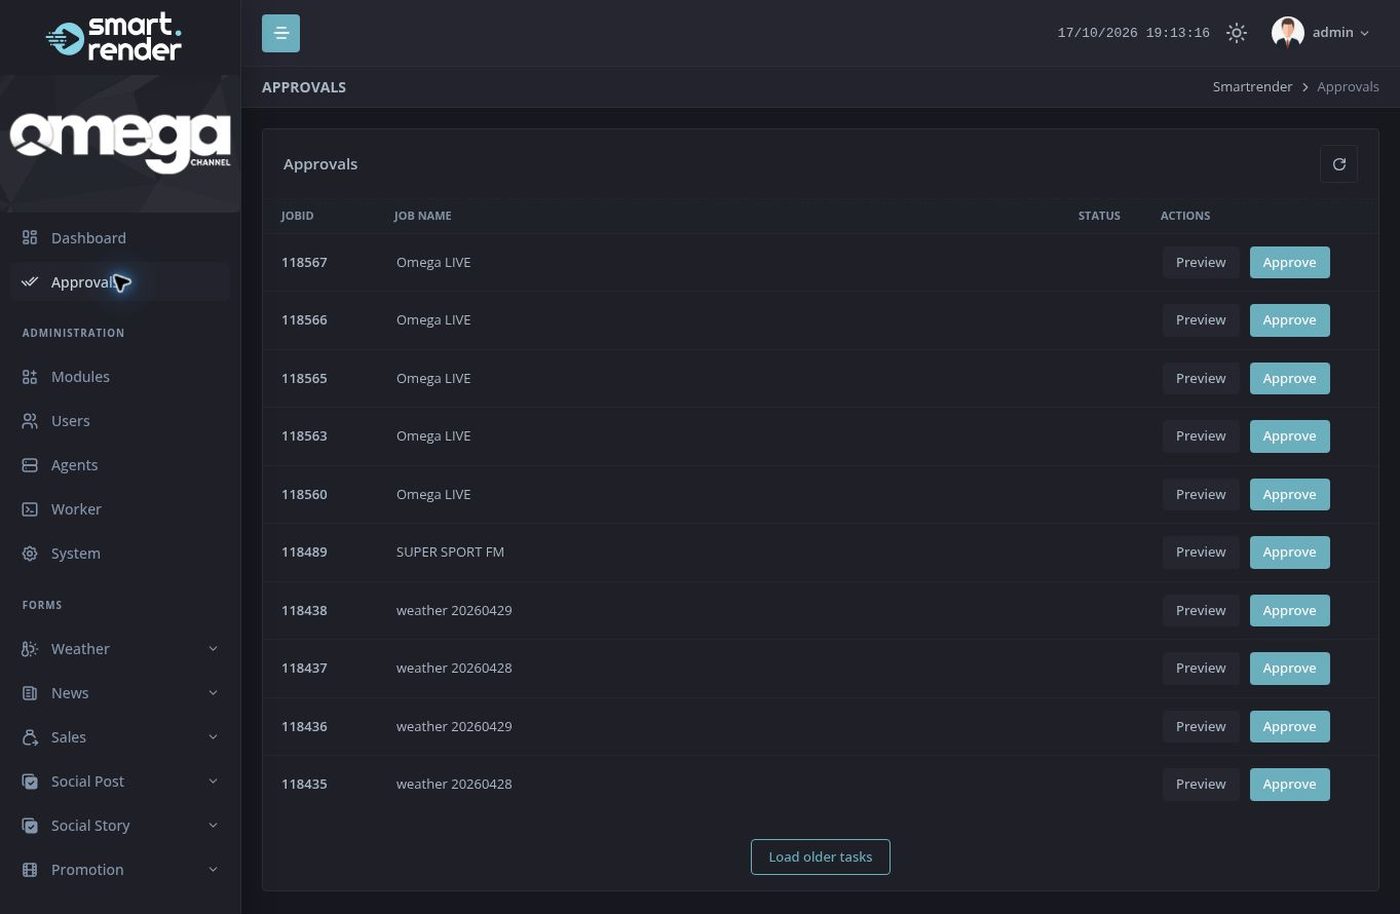This screenshot has width=1400, height=914.
Task: Expand the News forms menu
Action: 120,693
